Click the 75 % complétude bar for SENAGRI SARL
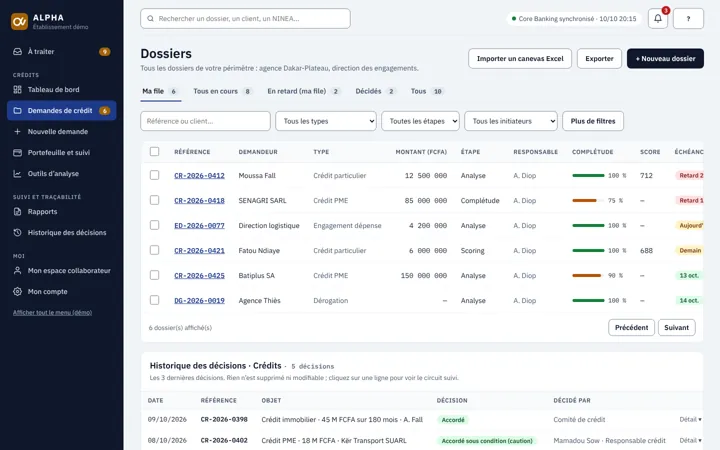This screenshot has width=720, height=450. [588, 200]
